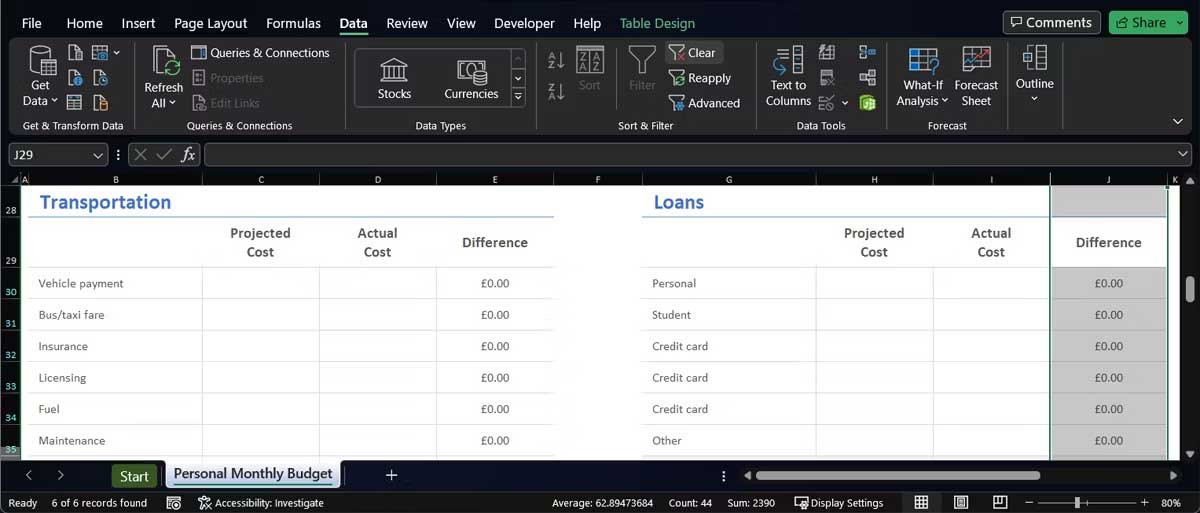Switch to the Home tab
The image size is (1200, 513).
click(x=84, y=23)
